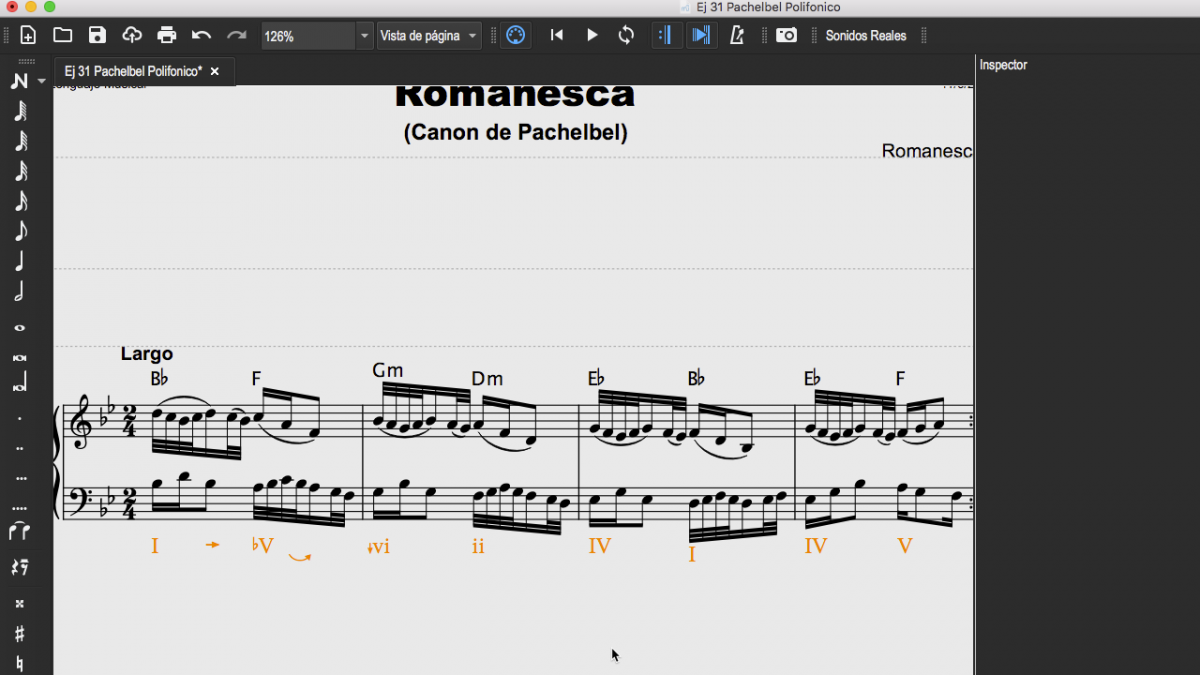This screenshot has width=1200, height=675.
Task: Create a new score with the toolbar icon
Action: pos(28,36)
